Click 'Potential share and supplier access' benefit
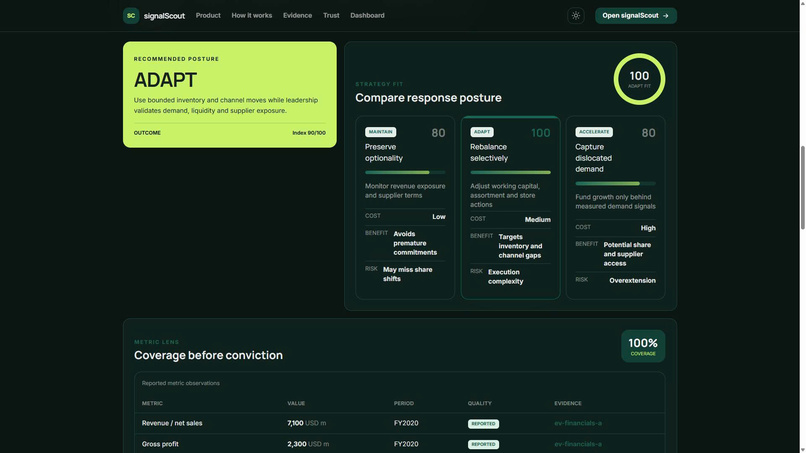Screen dimensions: 806x453 click(627, 254)
